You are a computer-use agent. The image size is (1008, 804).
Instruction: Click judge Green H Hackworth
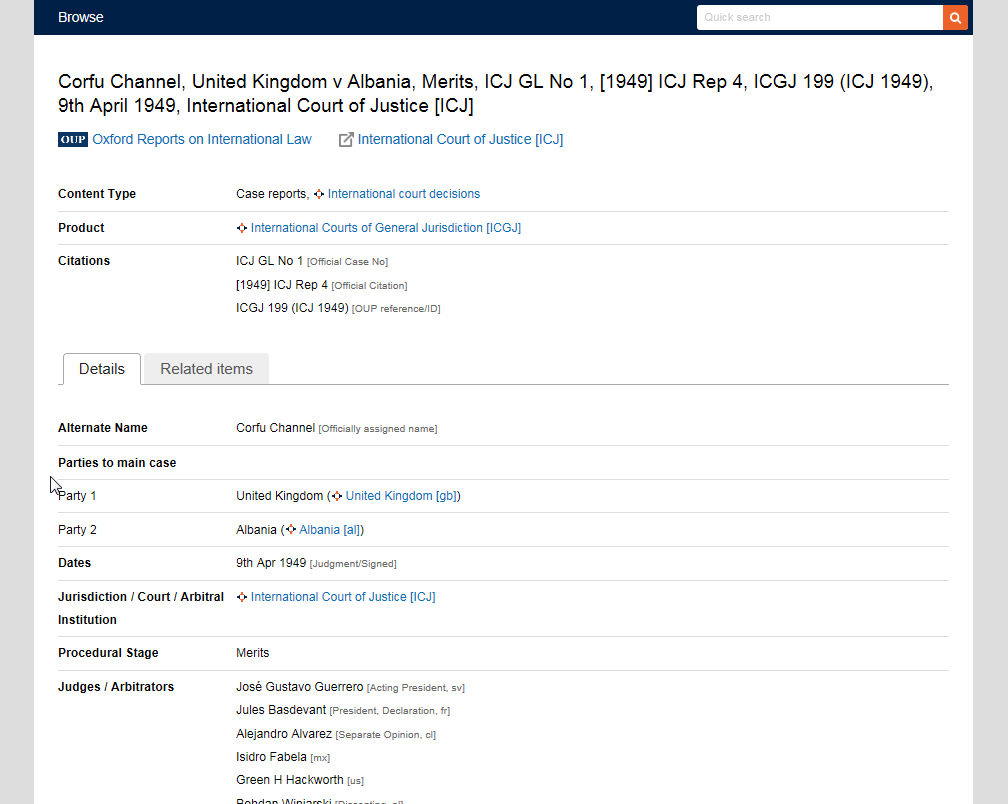[289, 780]
